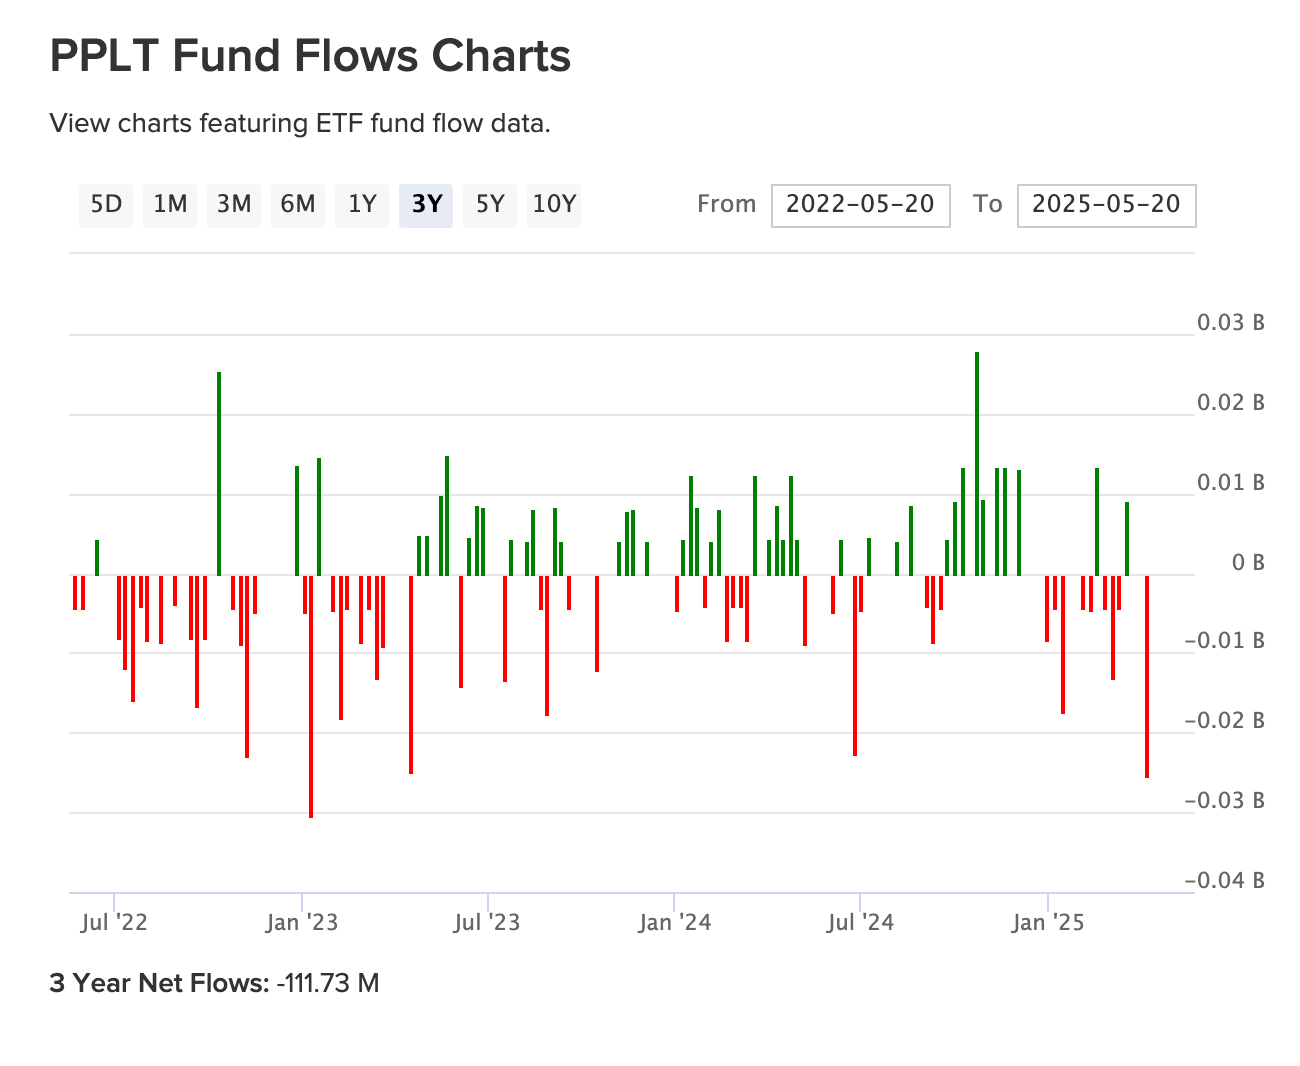Screen dimensions: 1300x1066
Task: Click the last red bar at chart's right end
Action: click(1147, 676)
